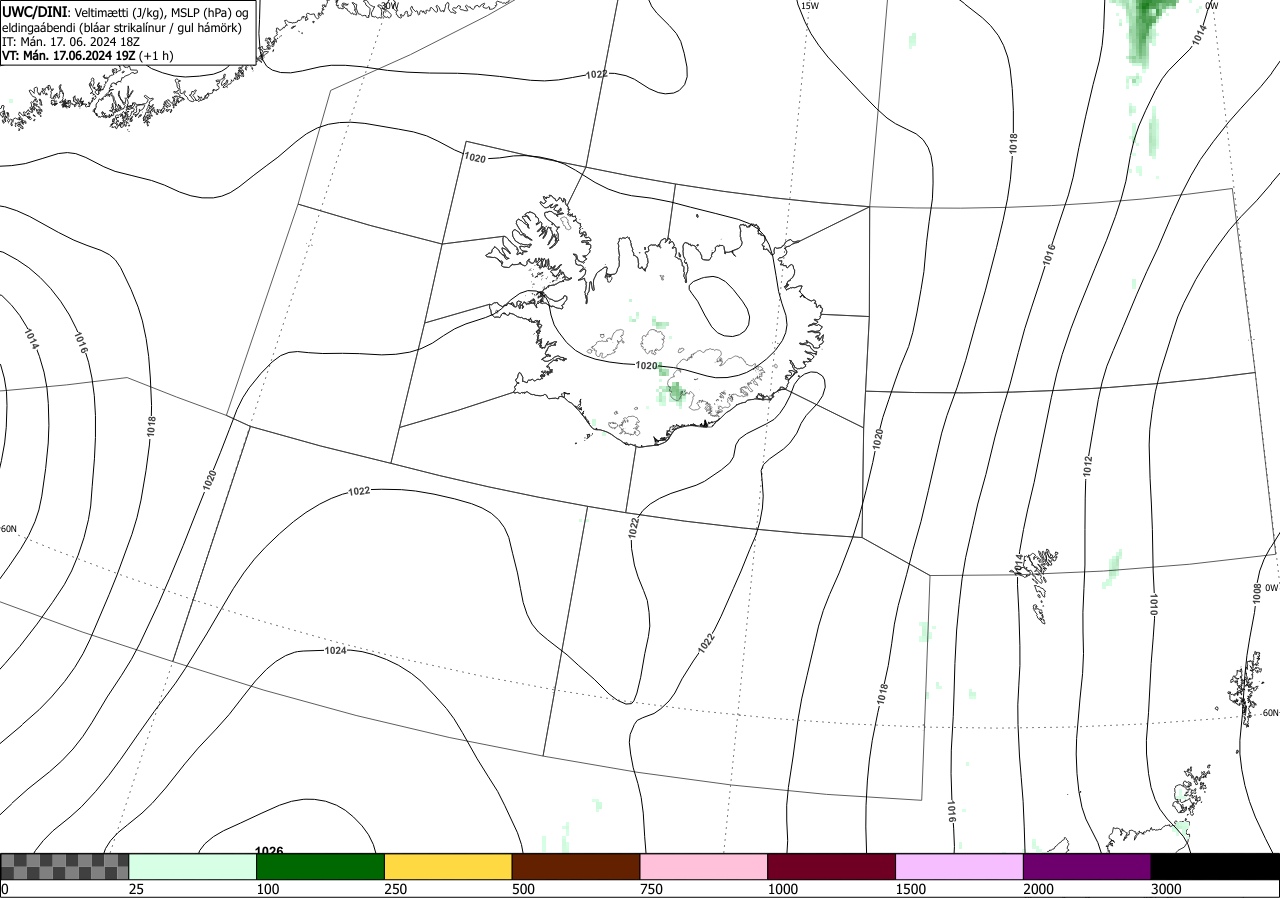Viewport: 1280px width, 898px height.
Task: Click the closed isobar oval over northeast Iceland
Action: coord(718,306)
